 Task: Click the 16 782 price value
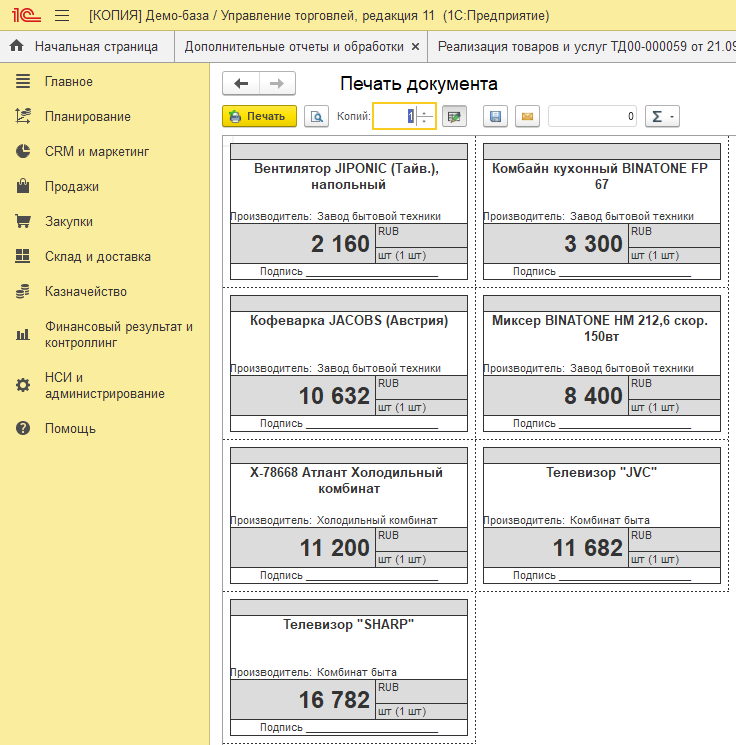click(334, 700)
